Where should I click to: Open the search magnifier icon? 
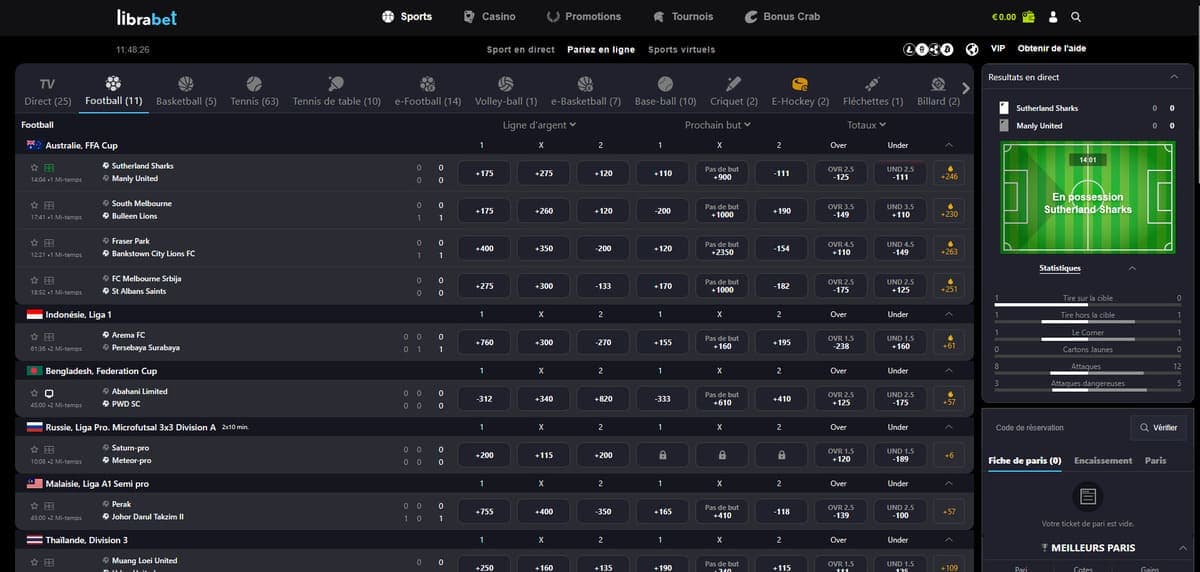pos(1076,17)
